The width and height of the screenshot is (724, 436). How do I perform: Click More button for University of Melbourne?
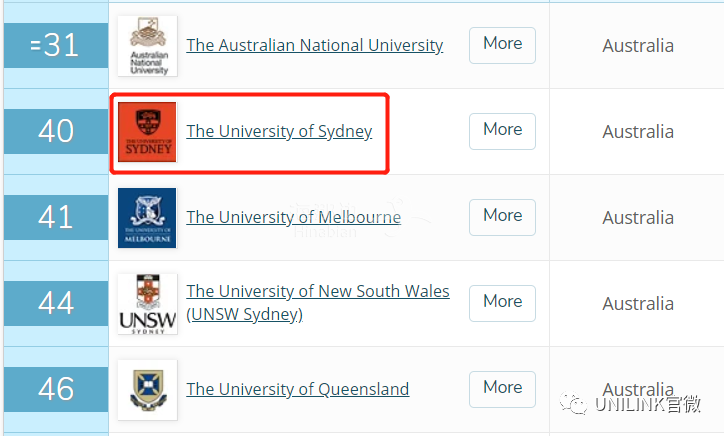[x=502, y=217]
